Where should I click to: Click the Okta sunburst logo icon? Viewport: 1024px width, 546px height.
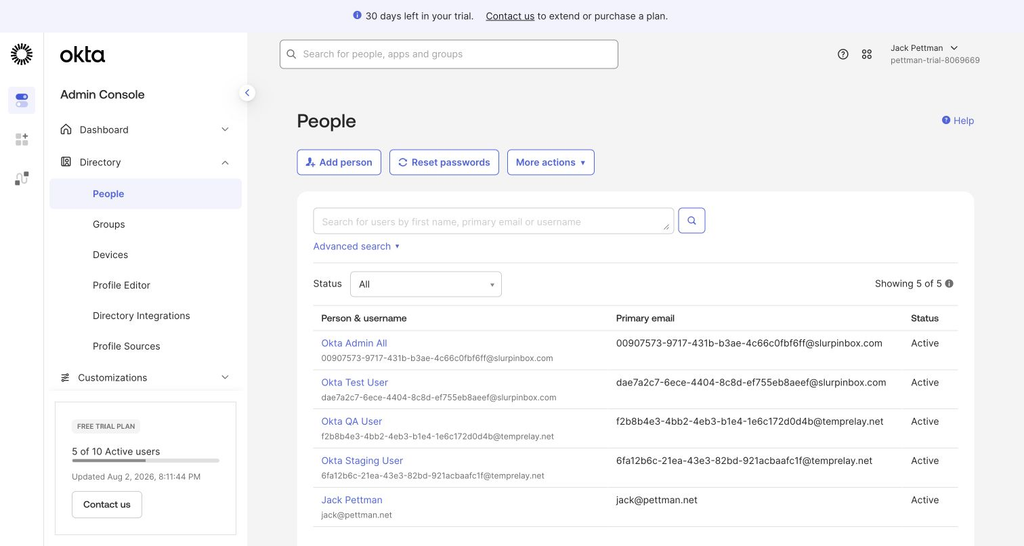(22, 54)
